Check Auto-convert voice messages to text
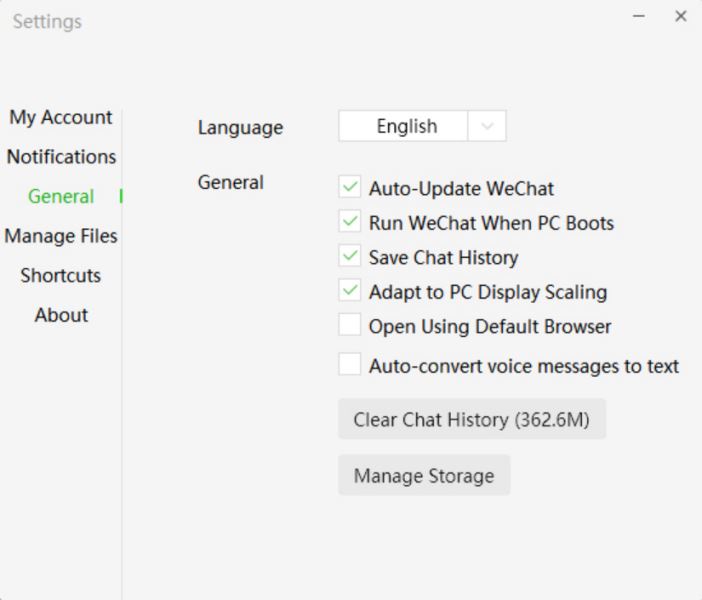This screenshot has width=702, height=600. coord(350,365)
